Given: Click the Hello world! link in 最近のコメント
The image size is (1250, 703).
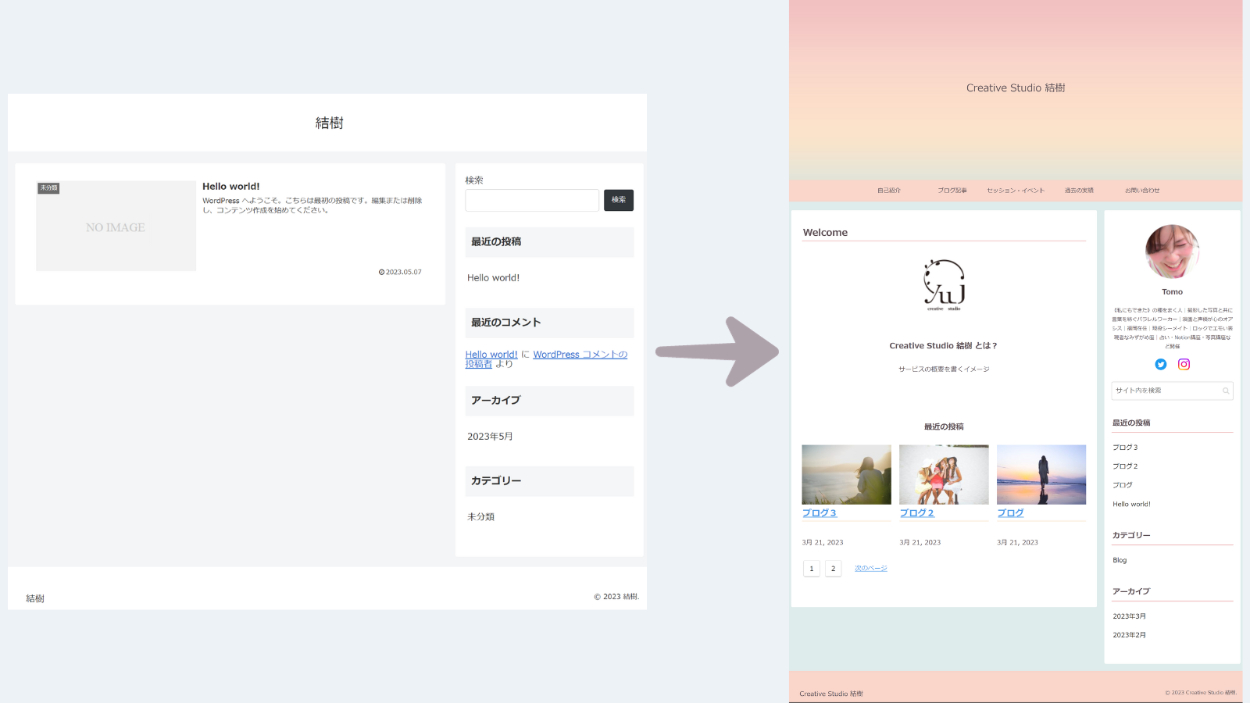Looking at the screenshot, I should tap(491, 354).
